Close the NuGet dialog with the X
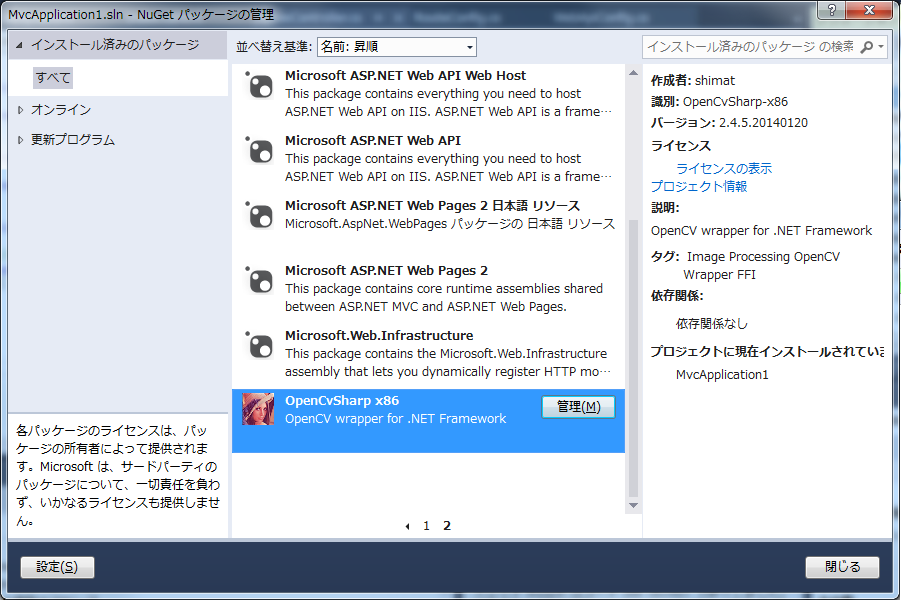Viewport: 901px width, 600px height. [x=870, y=10]
